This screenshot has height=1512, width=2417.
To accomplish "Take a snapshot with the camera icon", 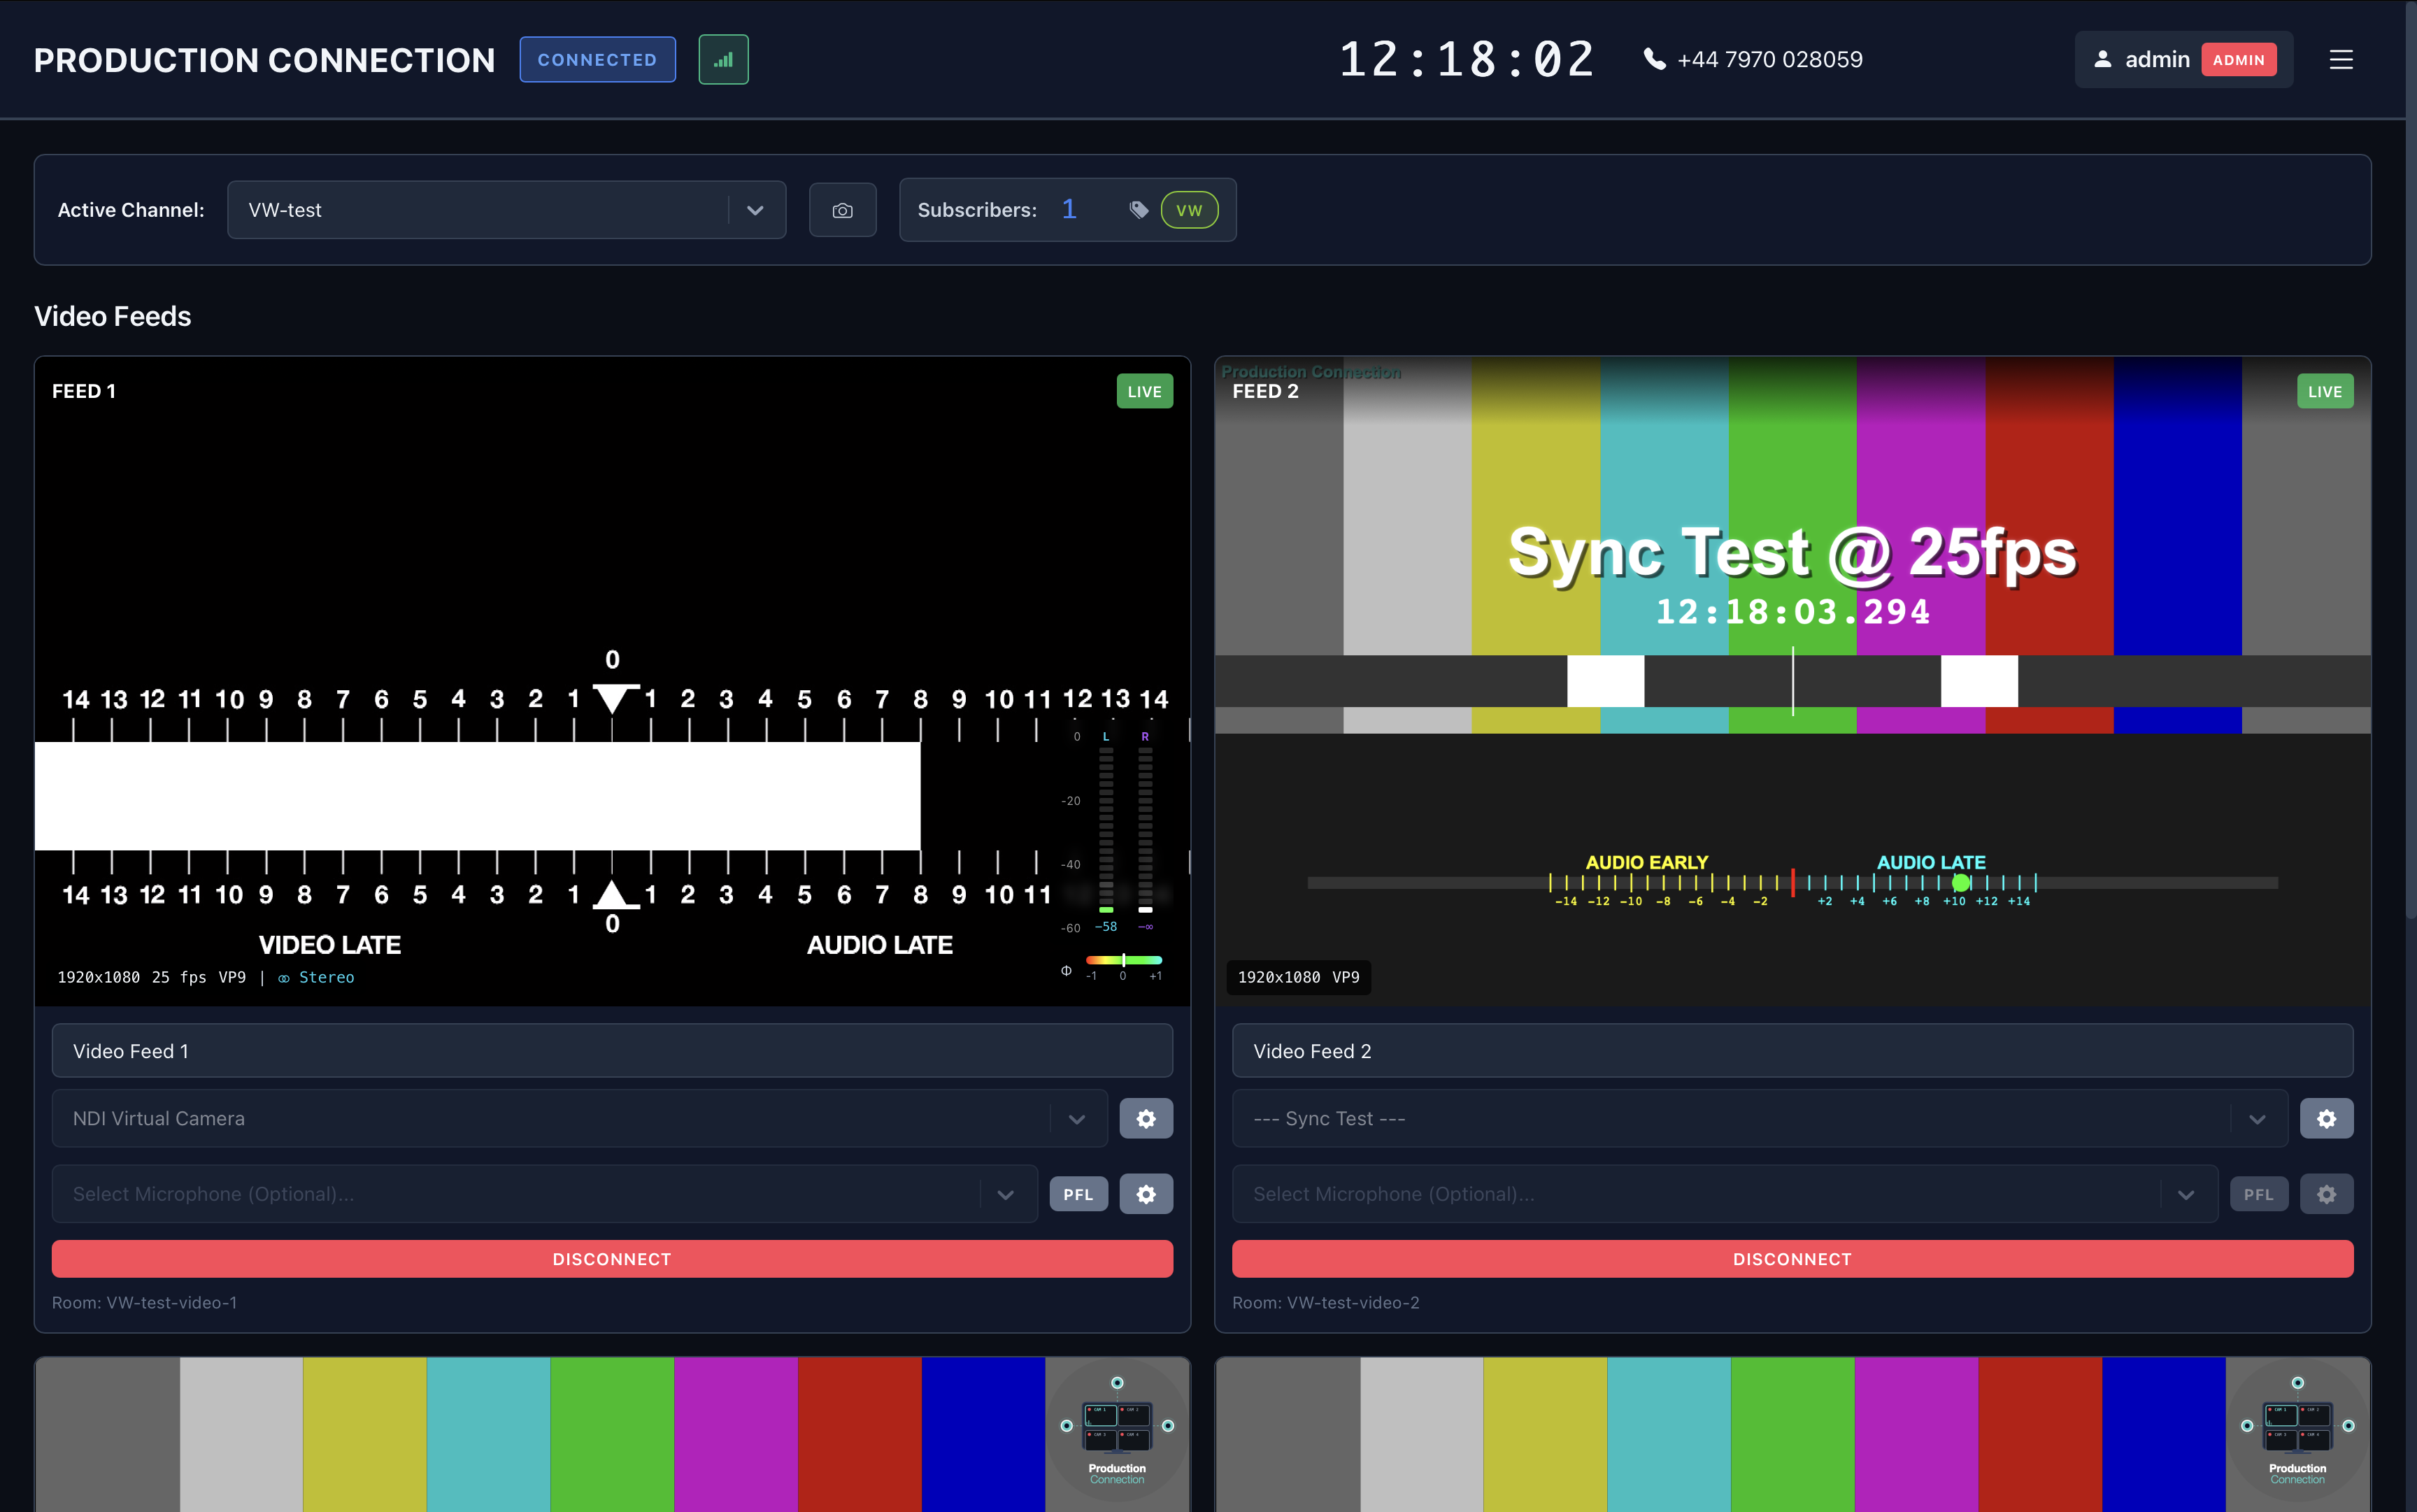I will coord(842,209).
